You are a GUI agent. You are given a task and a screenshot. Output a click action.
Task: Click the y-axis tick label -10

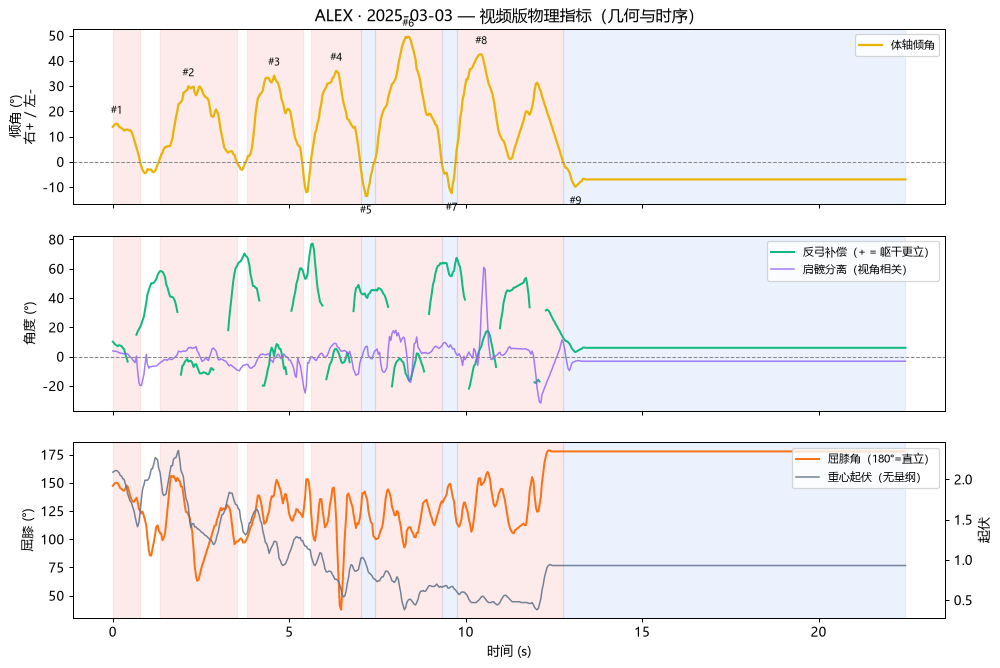54,188
